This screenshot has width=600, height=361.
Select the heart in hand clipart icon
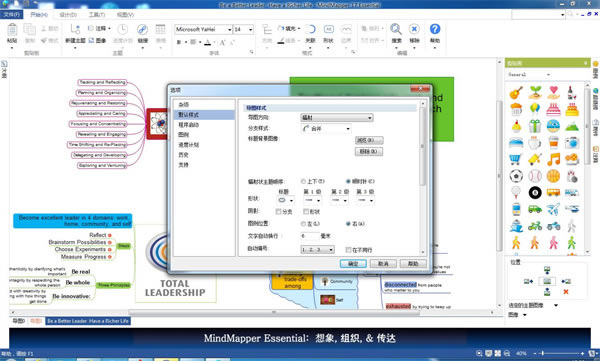point(553,92)
